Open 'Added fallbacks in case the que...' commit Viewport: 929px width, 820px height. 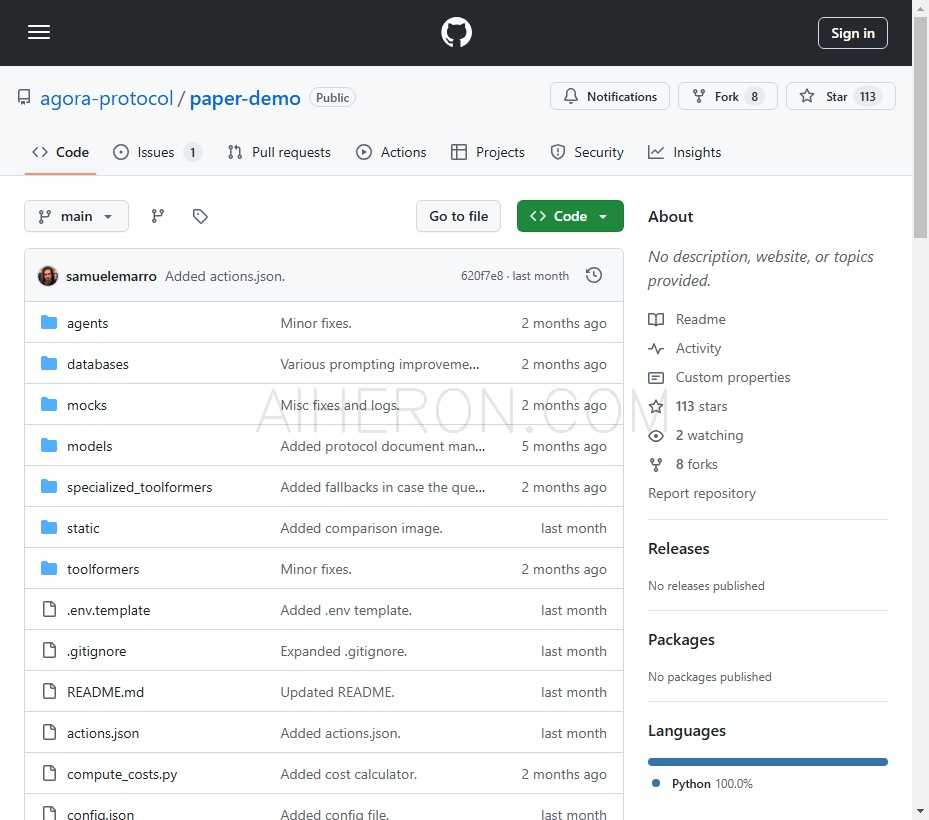point(383,487)
